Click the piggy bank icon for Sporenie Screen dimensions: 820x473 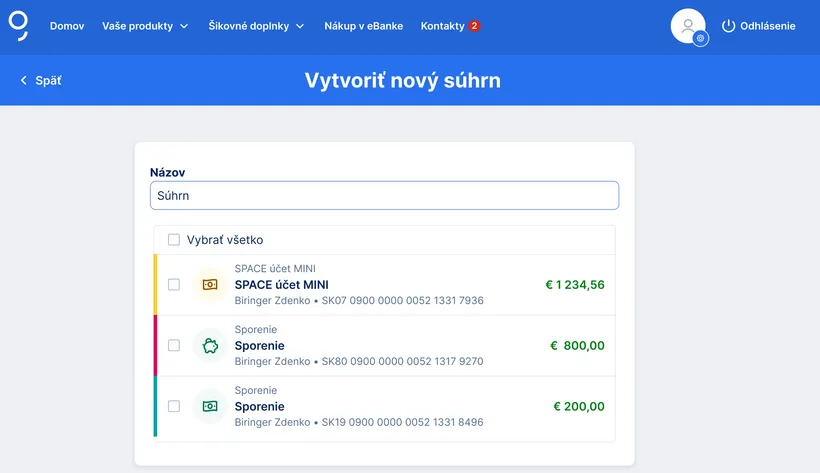210,346
